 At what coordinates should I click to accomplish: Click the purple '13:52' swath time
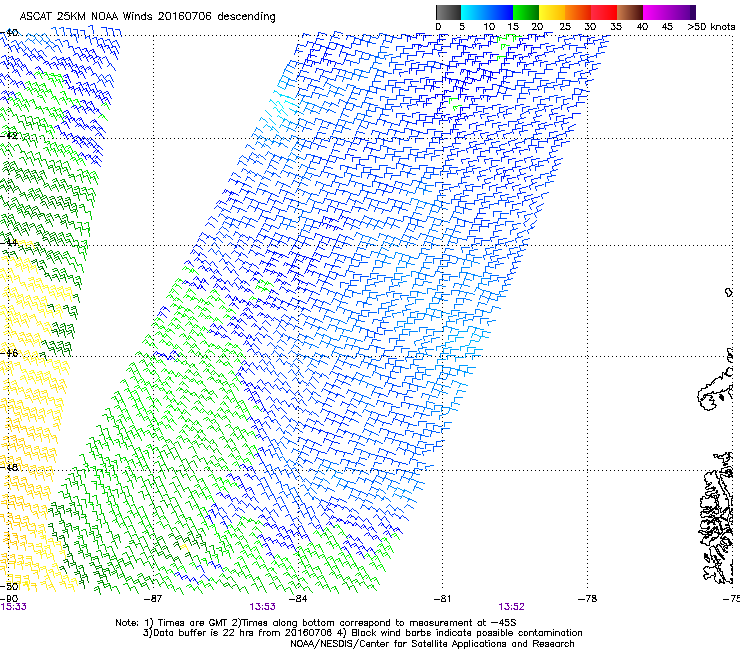pos(512,607)
